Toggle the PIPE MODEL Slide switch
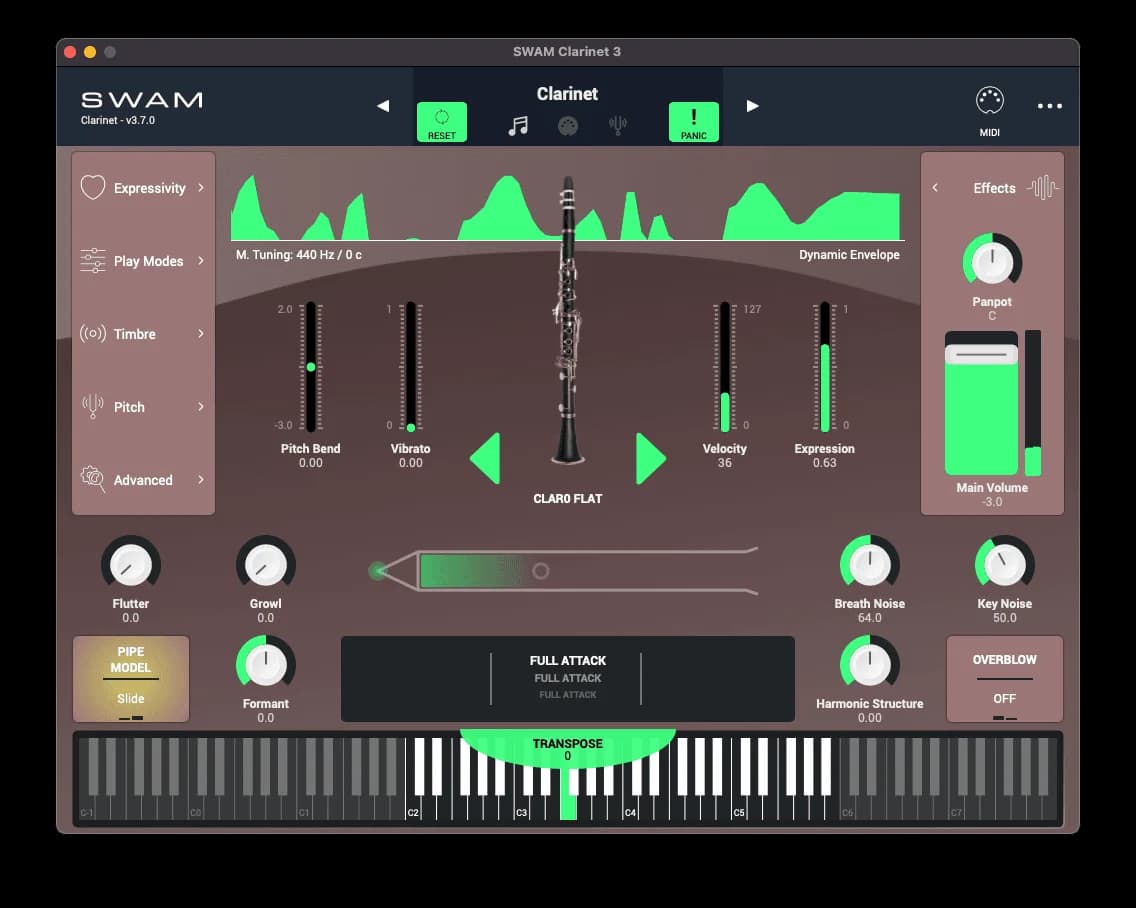Viewport: 1136px width, 908px height. 131,679
